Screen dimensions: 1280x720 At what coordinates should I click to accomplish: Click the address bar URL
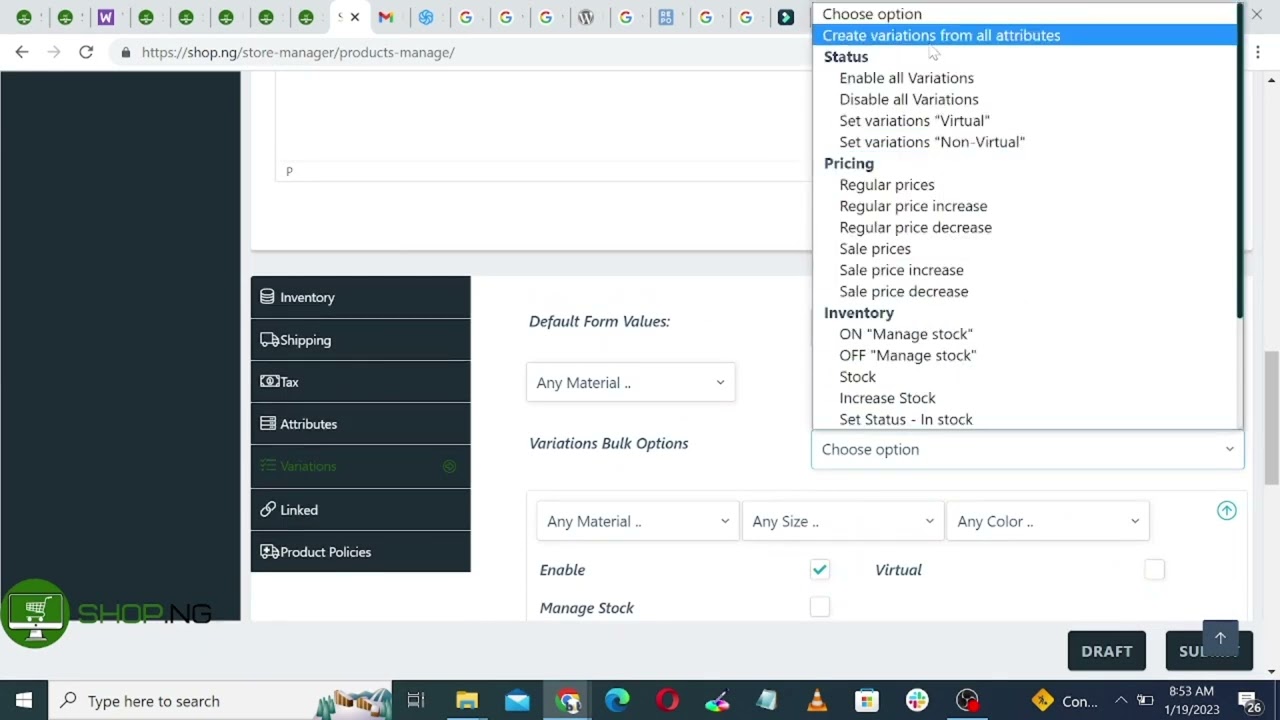[298, 52]
